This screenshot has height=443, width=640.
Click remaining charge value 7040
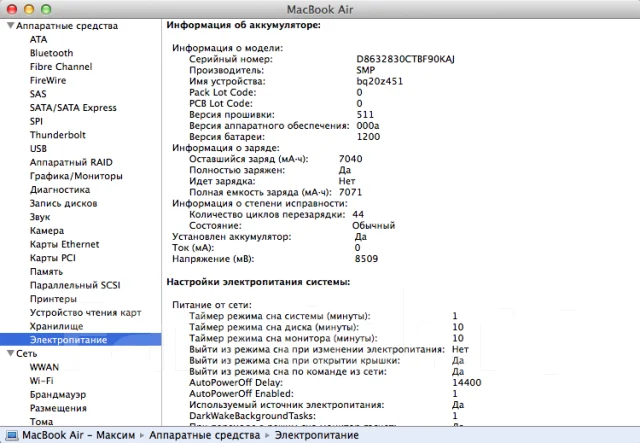[351, 159]
